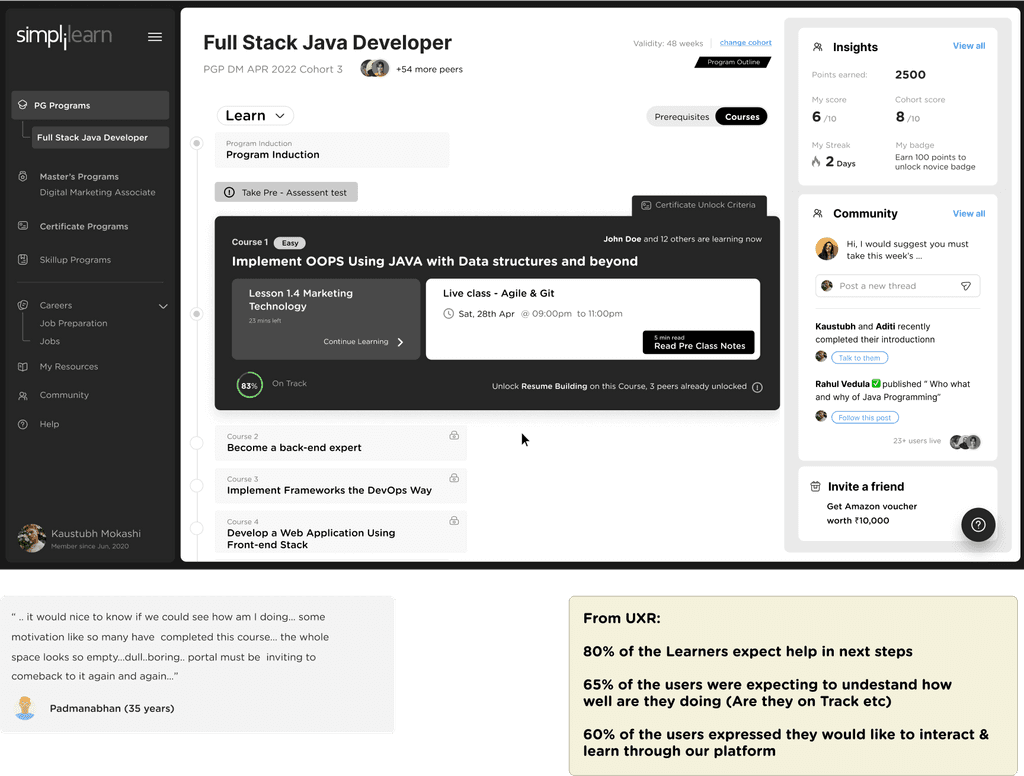Click the Talk to them button
The height and width of the screenshot is (776, 1024).
coord(859,358)
